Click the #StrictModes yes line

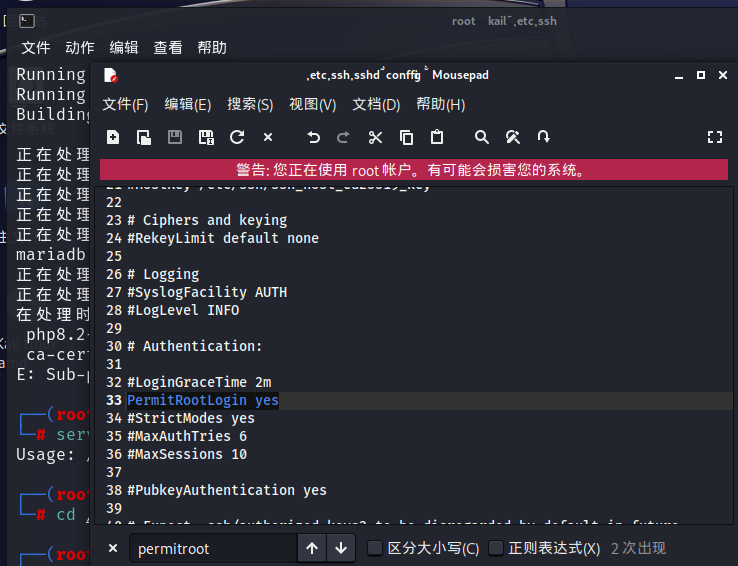point(191,418)
